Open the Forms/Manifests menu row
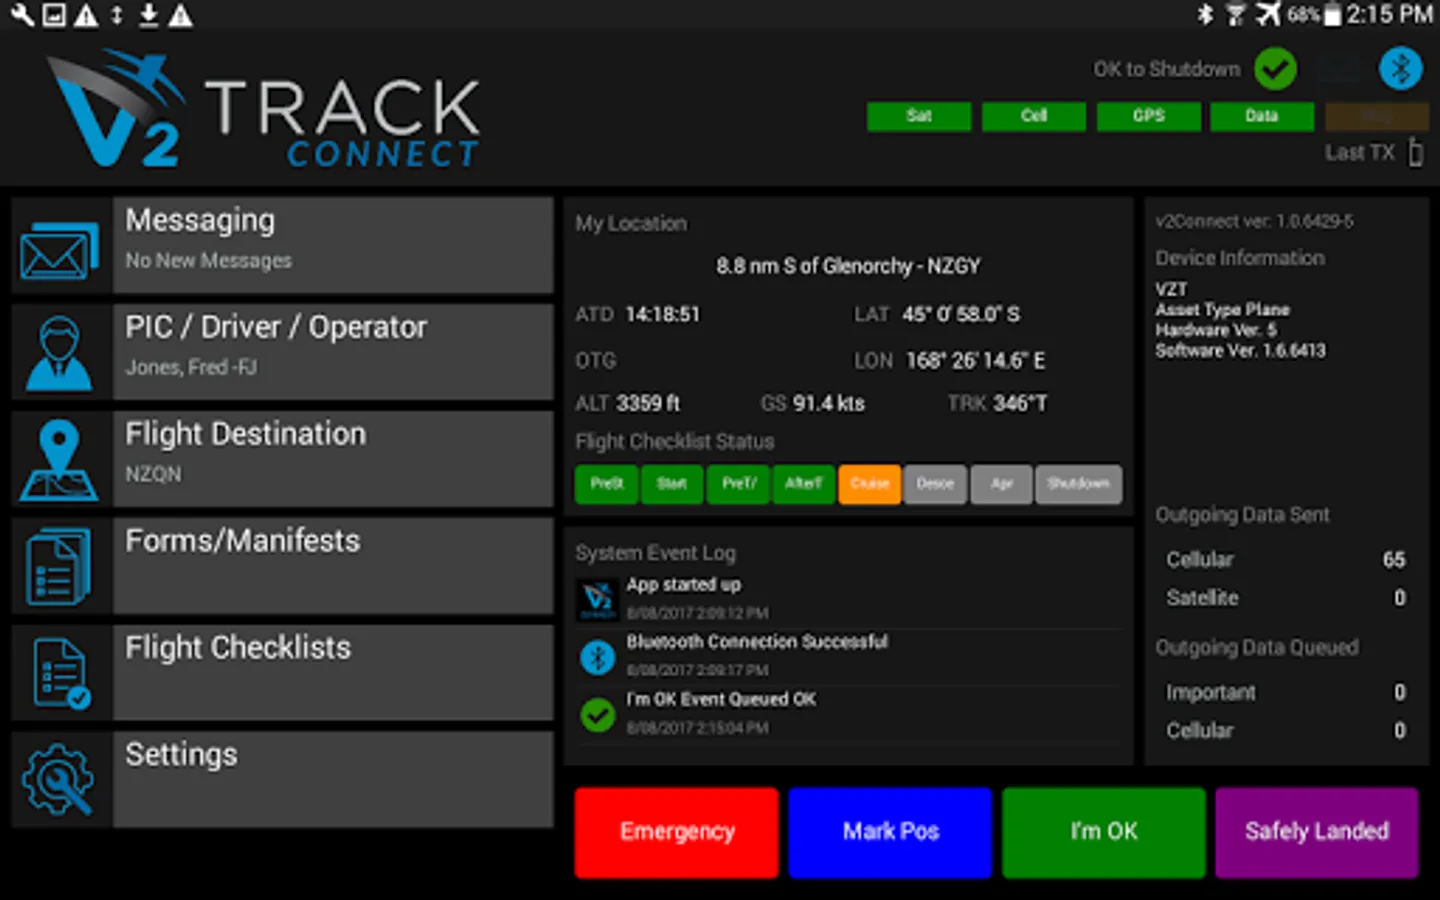 point(282,566)
